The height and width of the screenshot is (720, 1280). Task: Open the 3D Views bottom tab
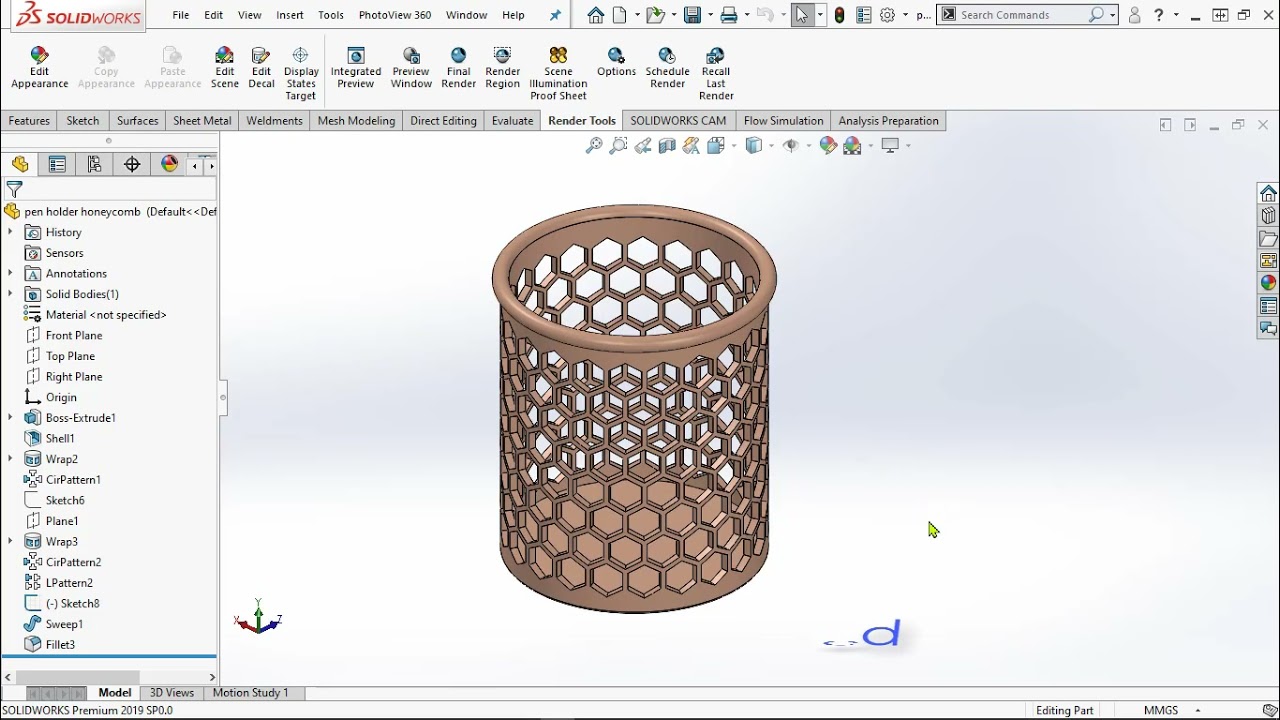pos(172,693)
